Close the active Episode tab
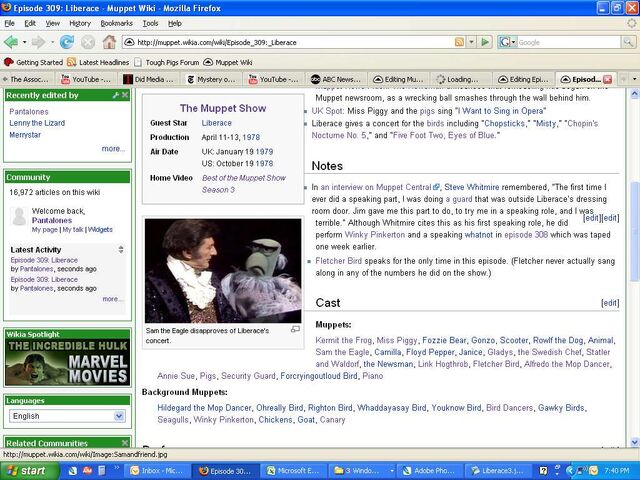Screen dimensions: 640x480 point(607,79)
